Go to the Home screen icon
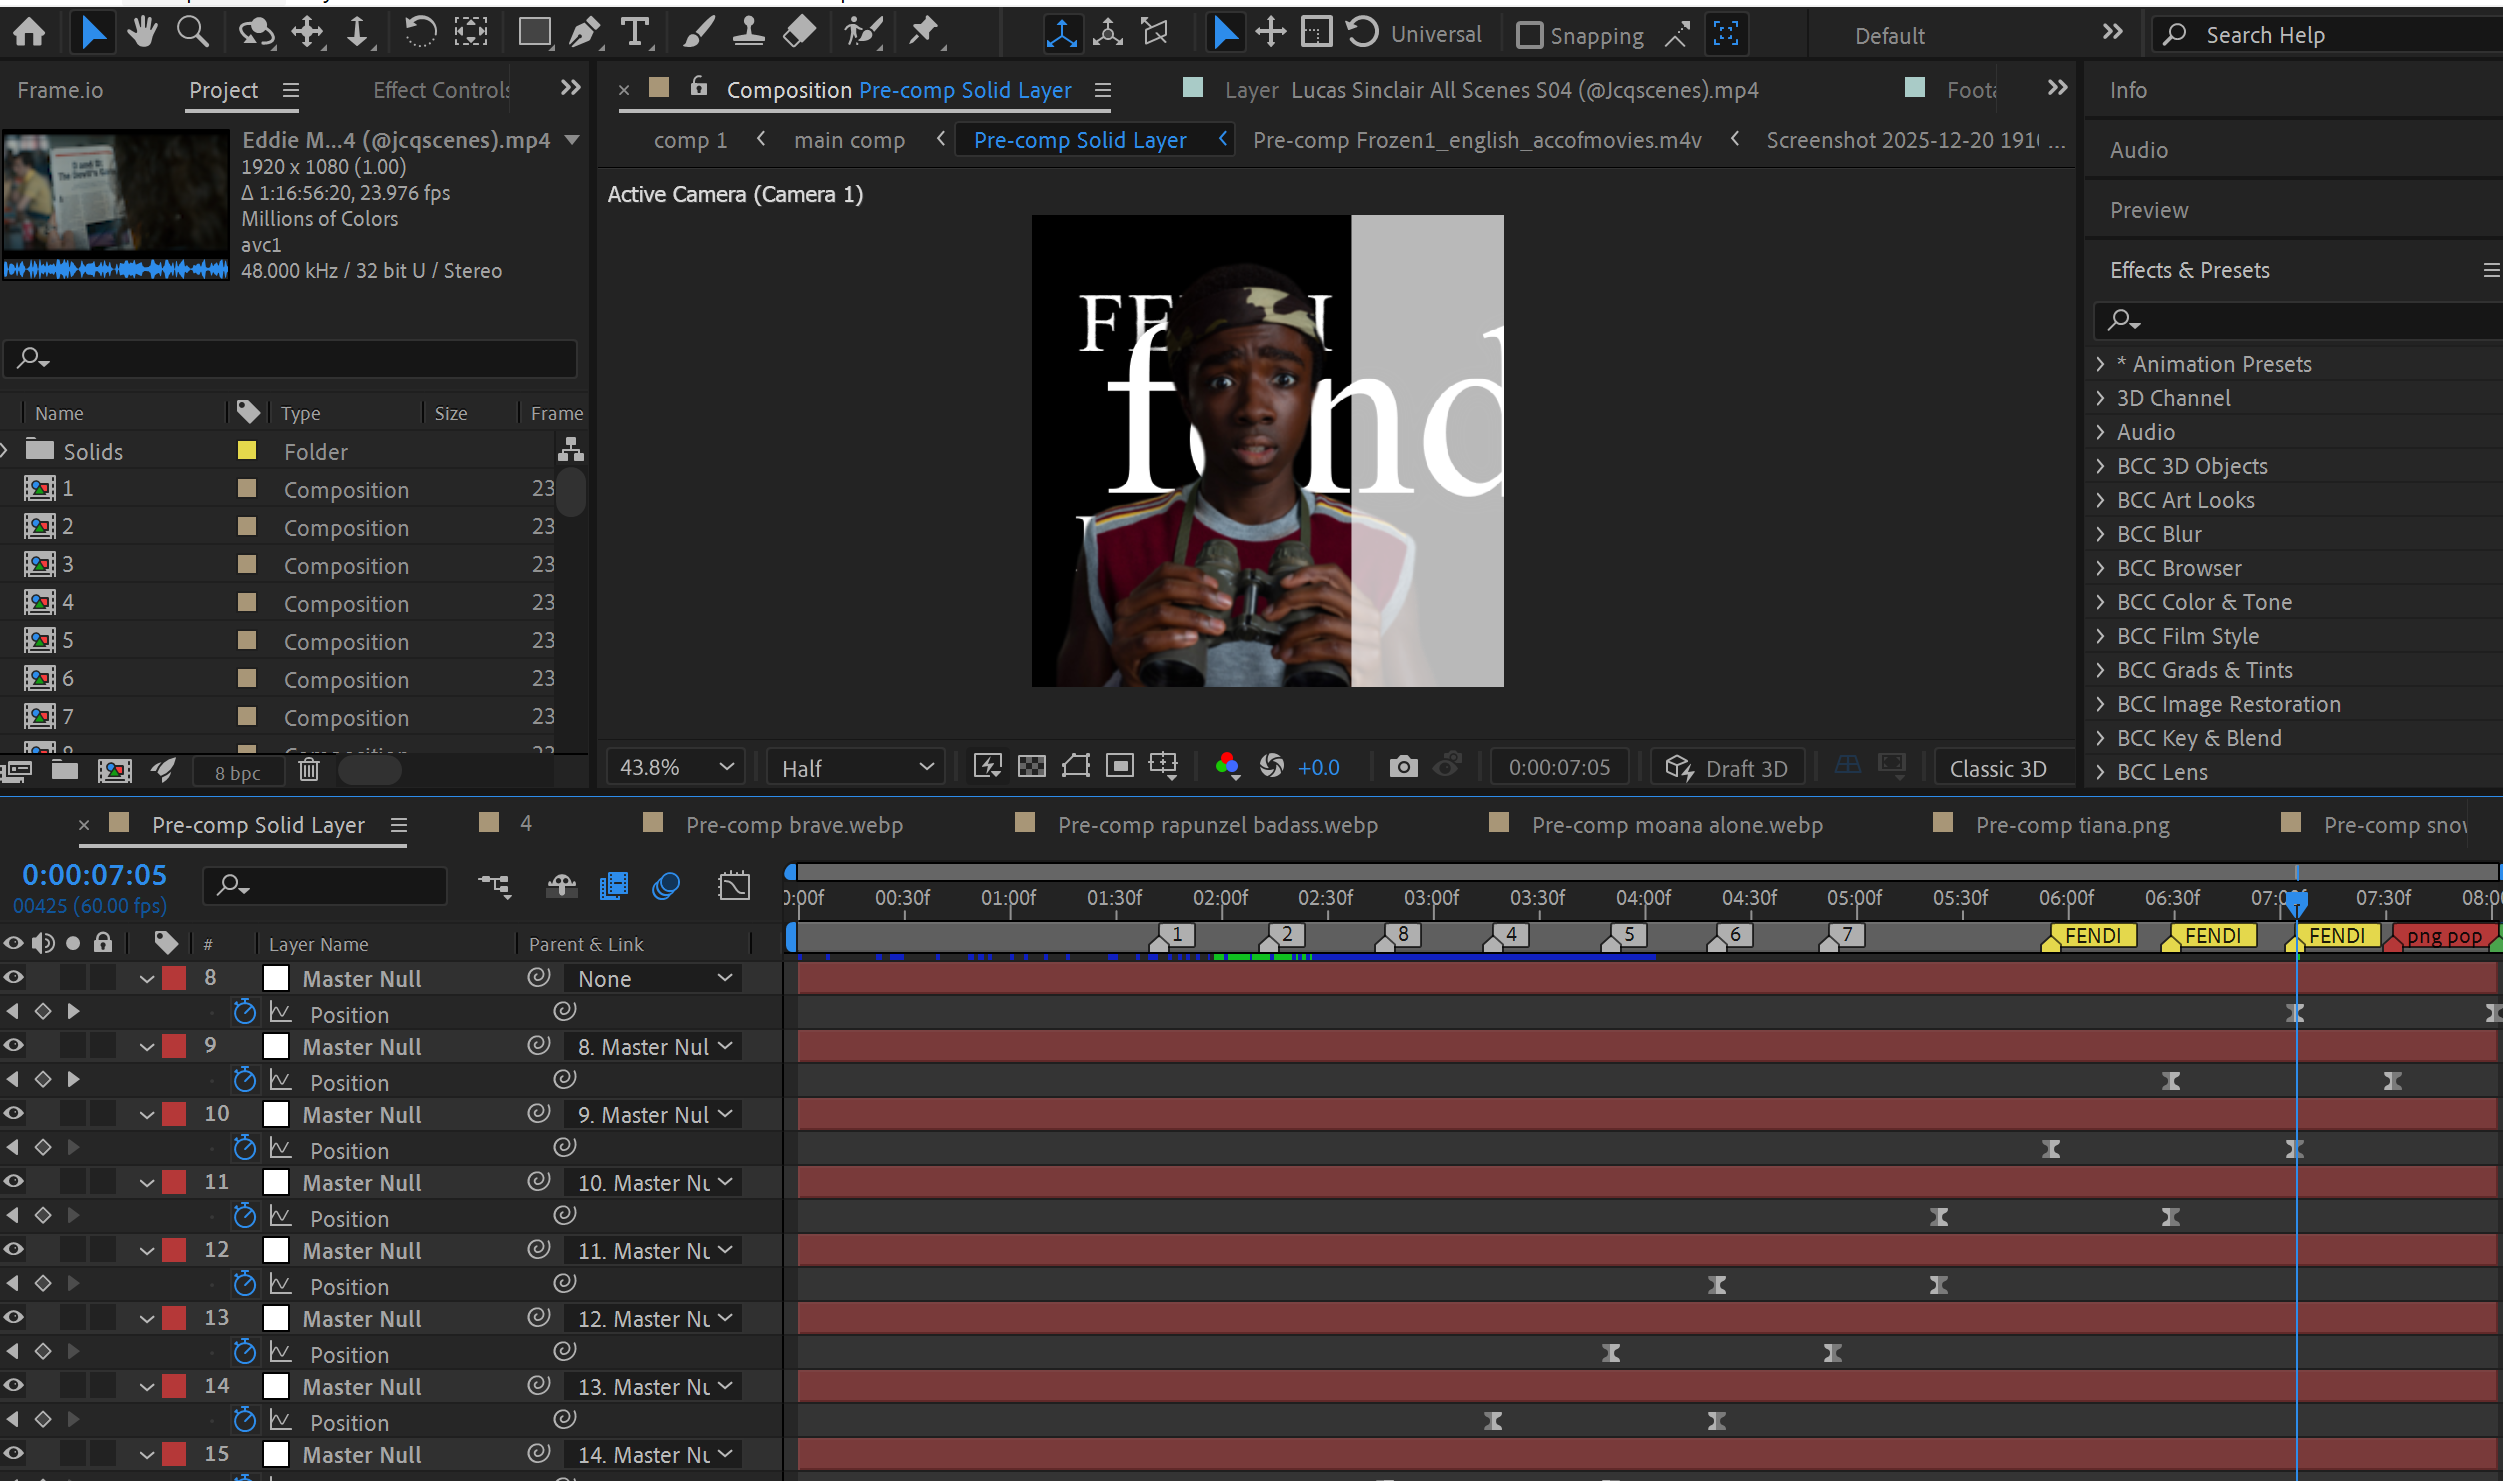 point(29,33)
